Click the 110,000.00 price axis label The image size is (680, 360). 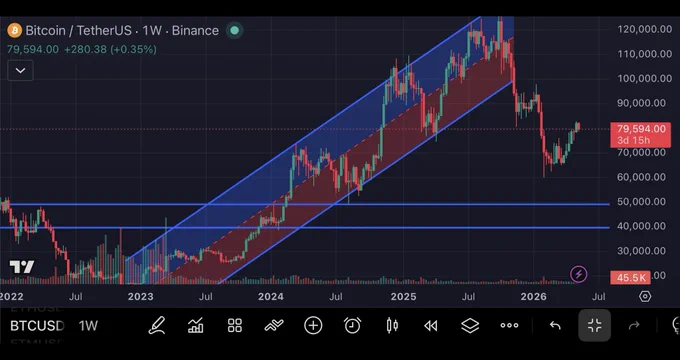644,54
